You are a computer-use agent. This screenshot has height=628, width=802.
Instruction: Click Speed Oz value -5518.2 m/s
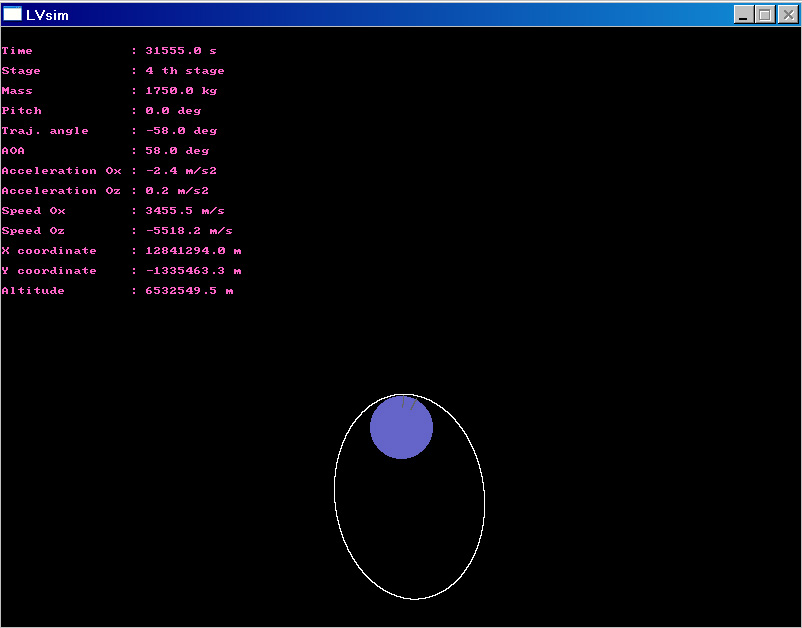click(x=189, y=231)
